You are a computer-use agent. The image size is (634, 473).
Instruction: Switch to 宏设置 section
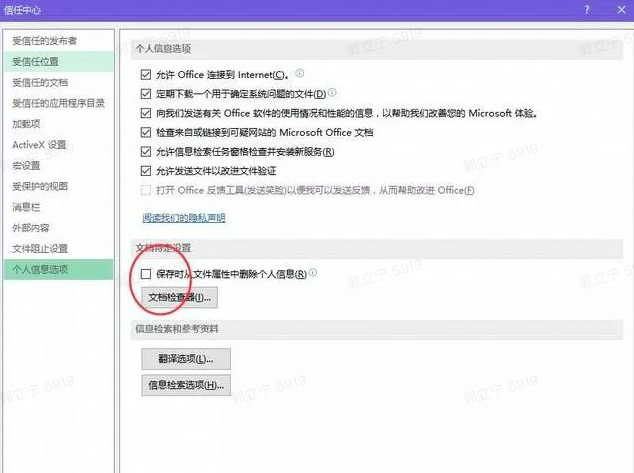click(x=26, y=165)
